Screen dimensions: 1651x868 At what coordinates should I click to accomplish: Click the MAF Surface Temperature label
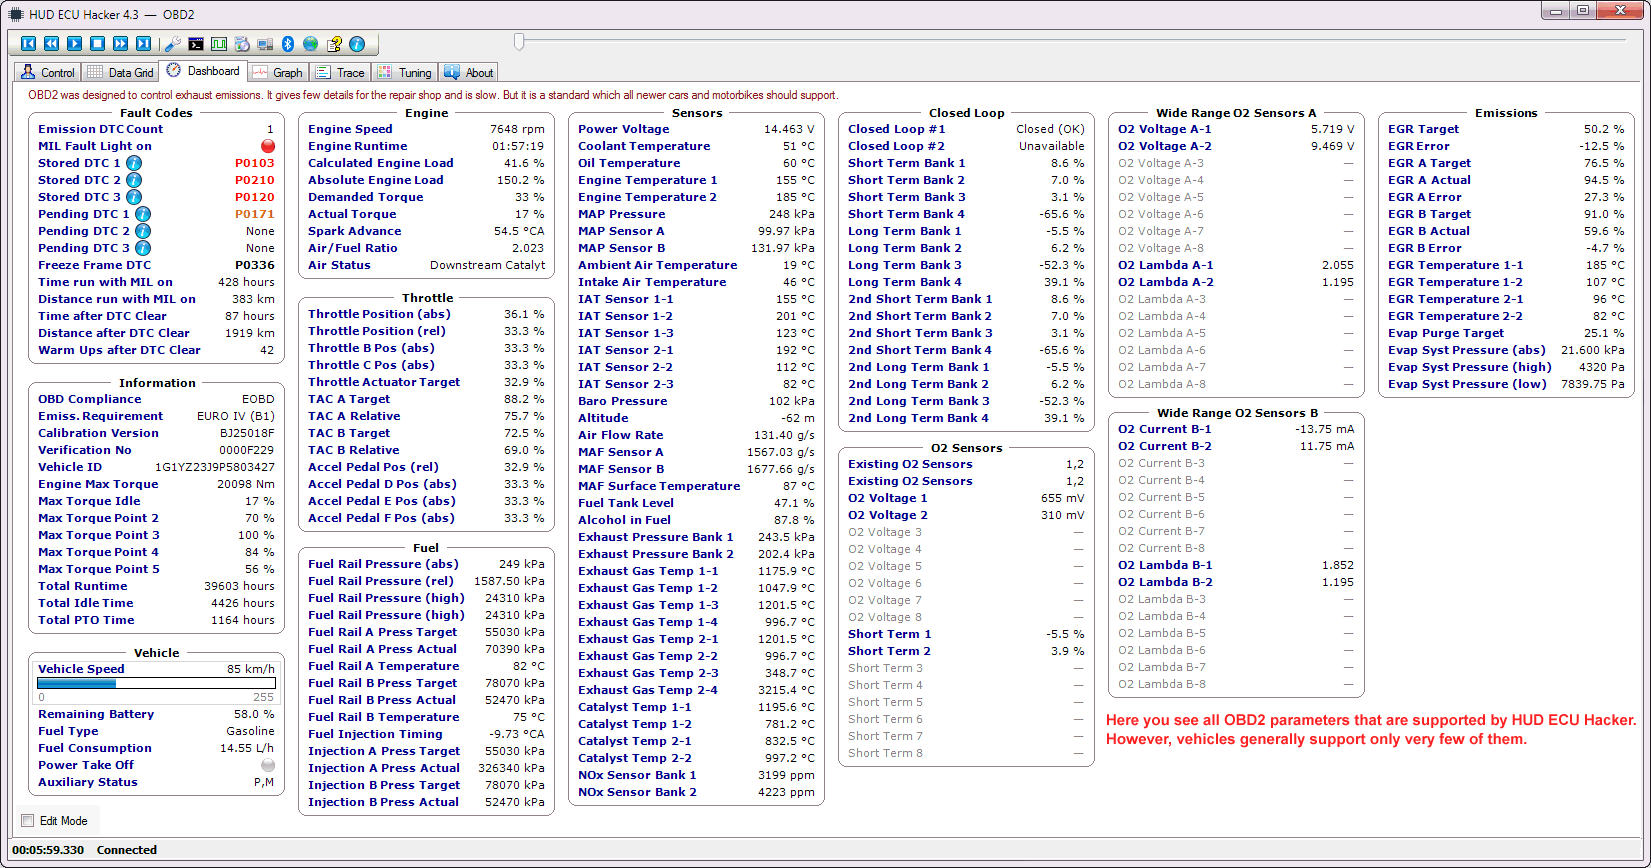click(x=659, y=486)
